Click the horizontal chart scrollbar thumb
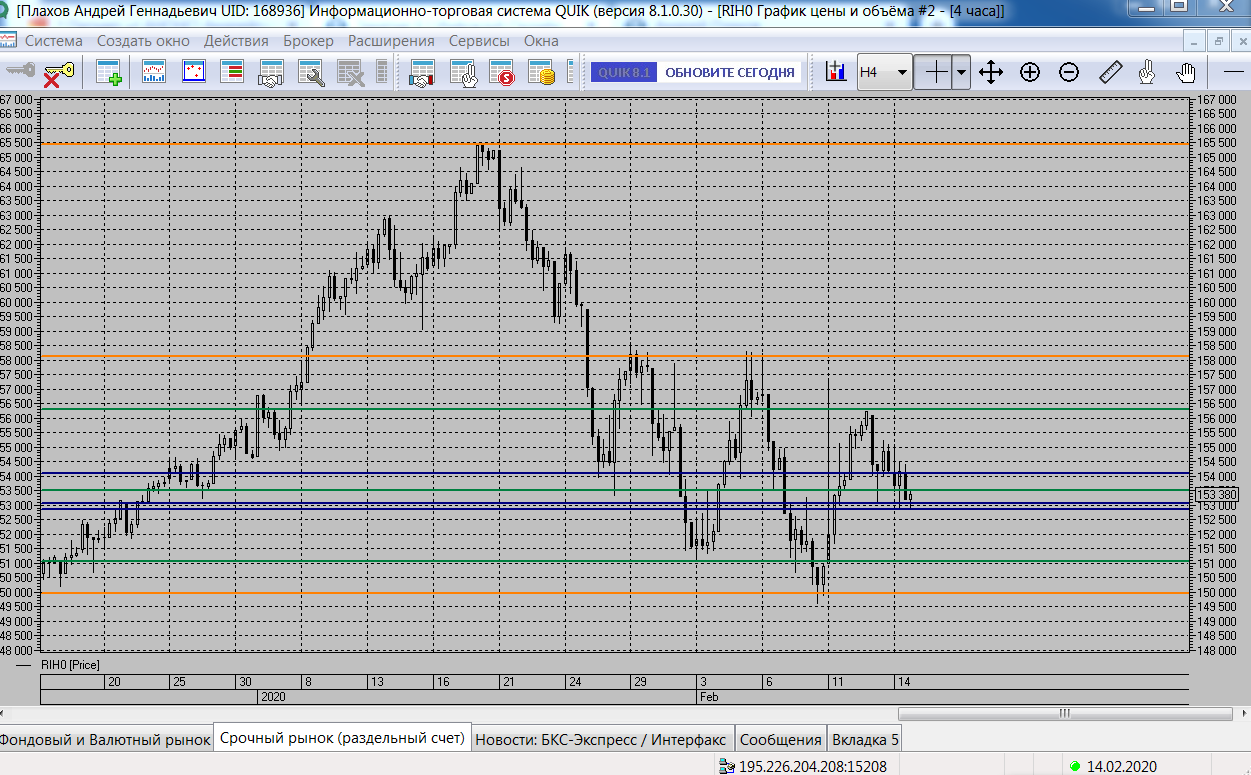This screenshot has width=1251, height=775. click(x=1065, y=714)
